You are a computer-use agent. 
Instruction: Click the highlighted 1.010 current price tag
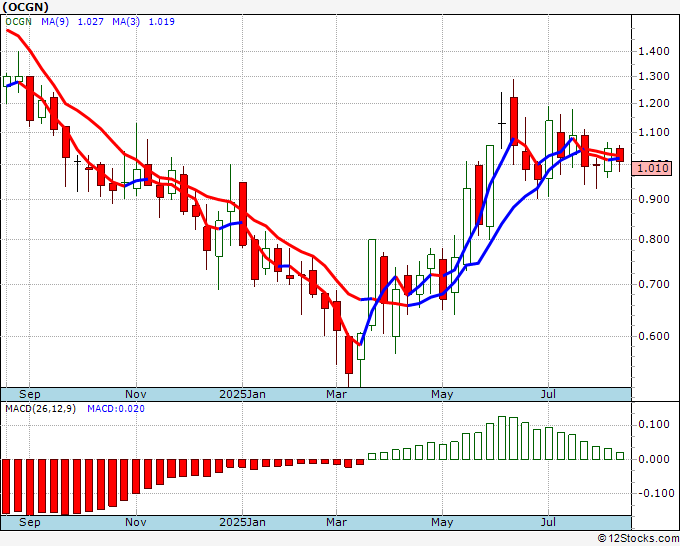click(x=652, y=168)
